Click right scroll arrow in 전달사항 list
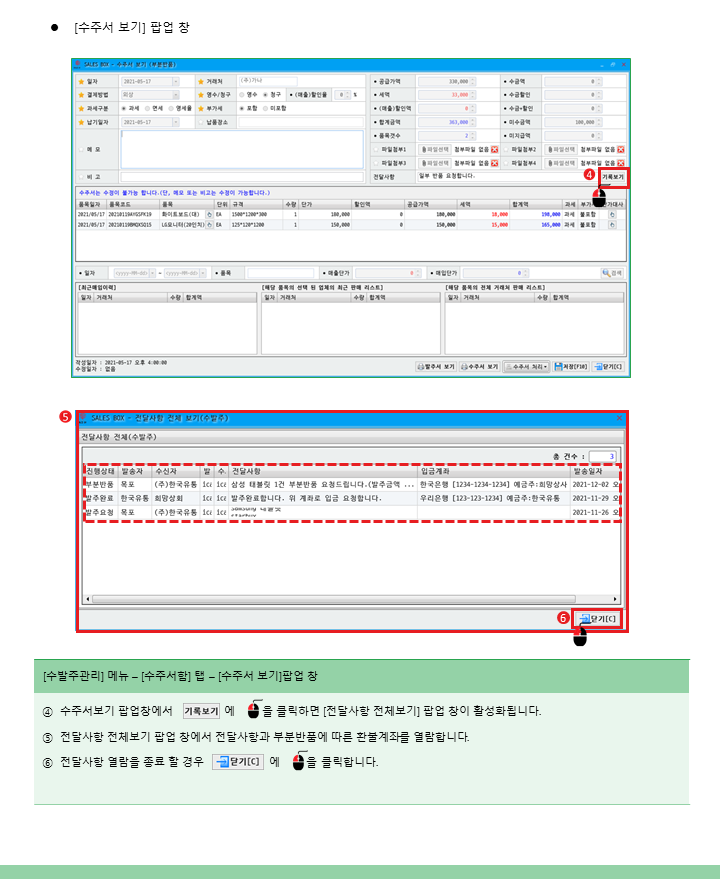This screenshot has height=879, width=720. click(x=615, y=599)
